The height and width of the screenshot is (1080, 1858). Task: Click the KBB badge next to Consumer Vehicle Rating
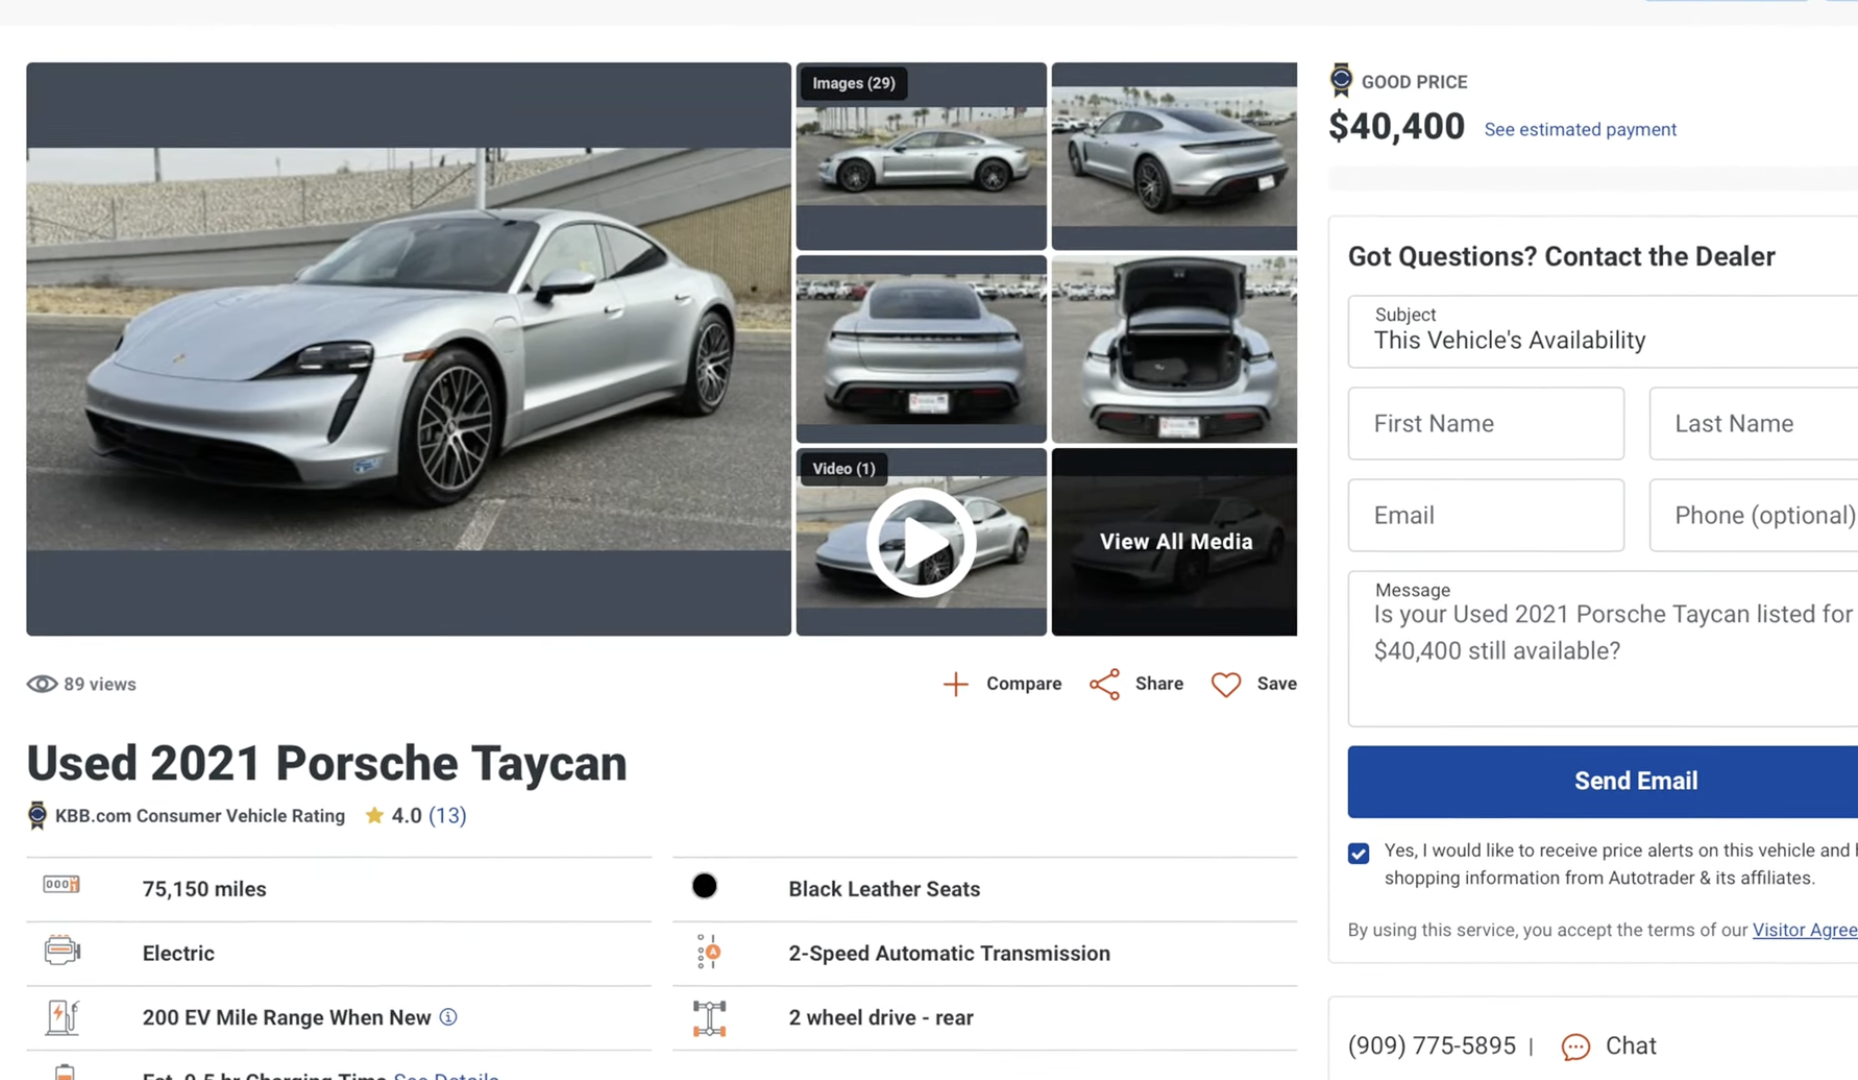37,815
